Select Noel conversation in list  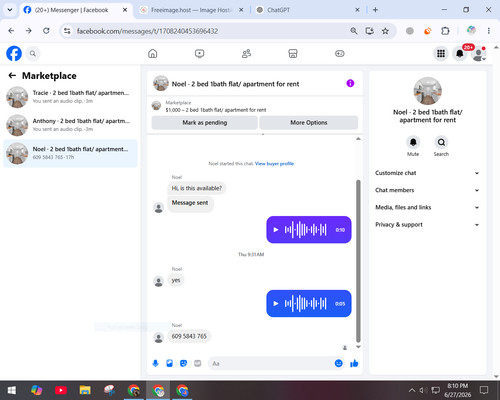point(70,153)
